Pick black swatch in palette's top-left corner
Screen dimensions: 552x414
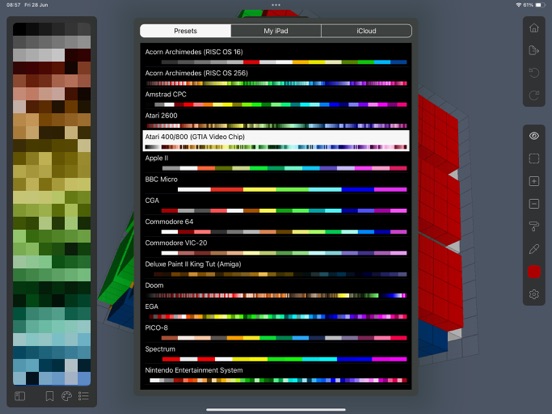[19, 29]
